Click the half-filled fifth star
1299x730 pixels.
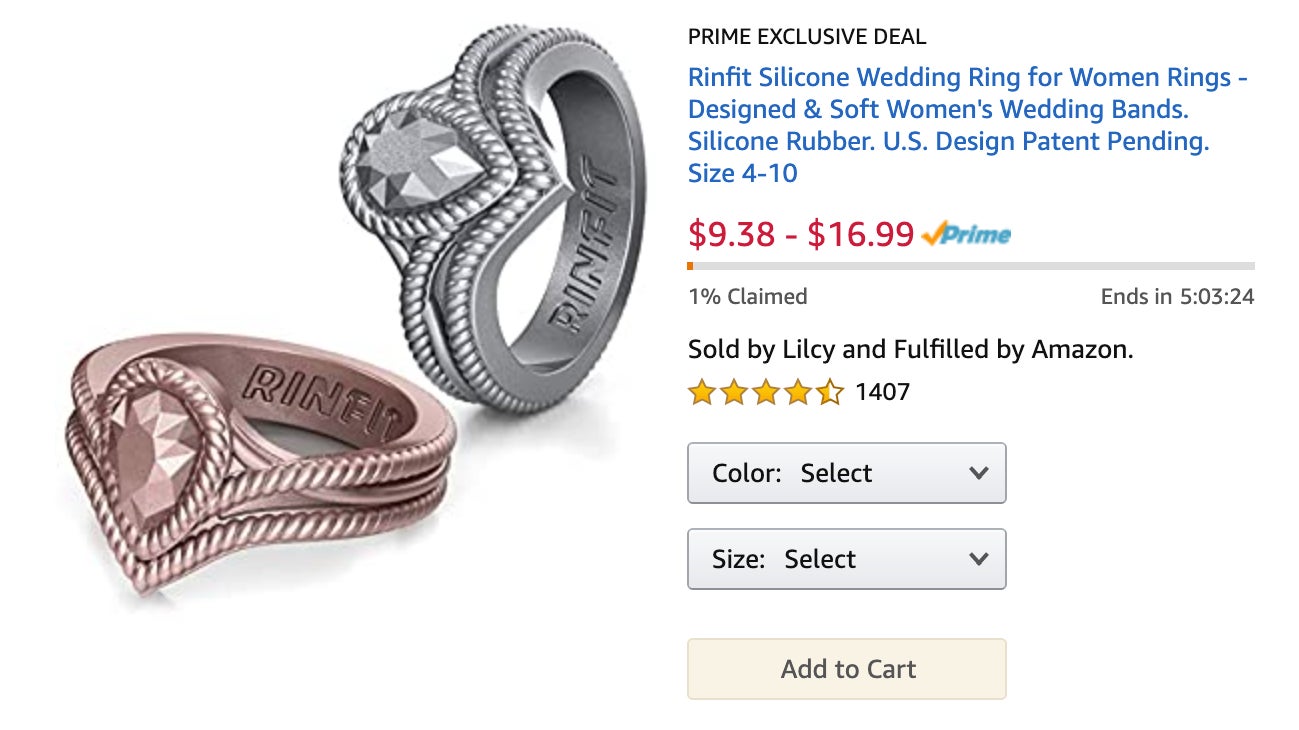[831, 392]
